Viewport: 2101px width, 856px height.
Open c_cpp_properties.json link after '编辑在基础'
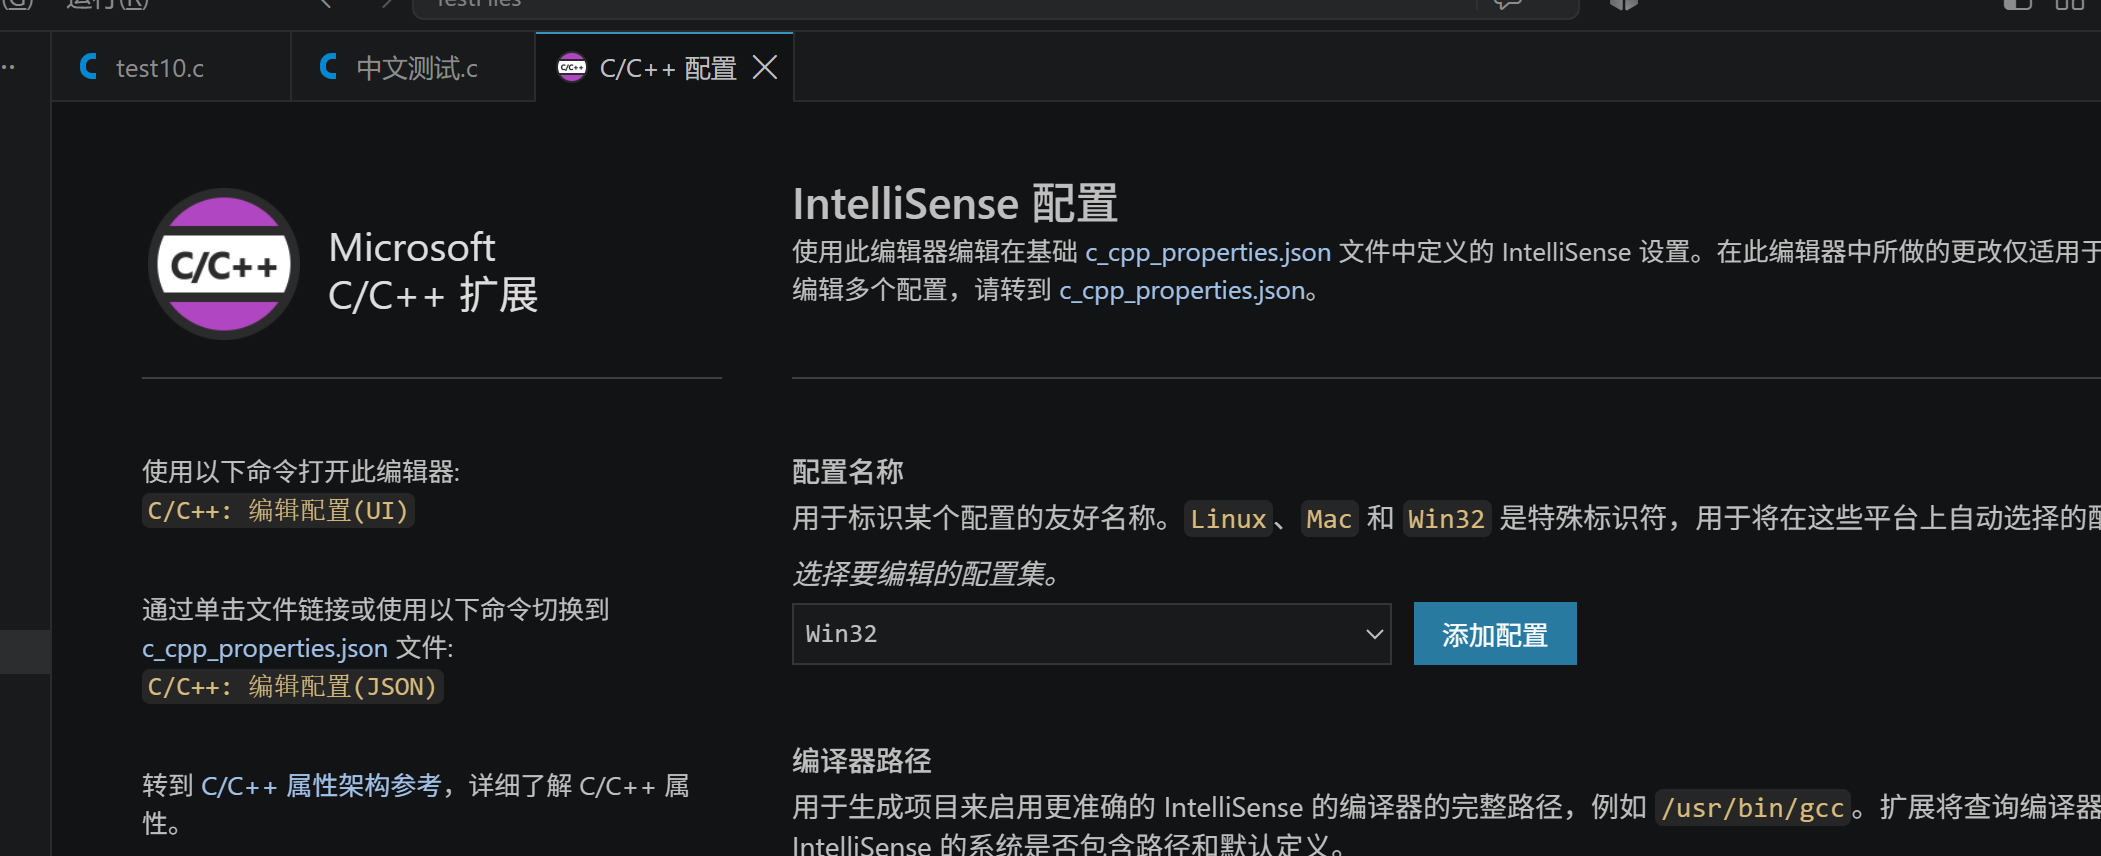click(x=1208, y=252)
